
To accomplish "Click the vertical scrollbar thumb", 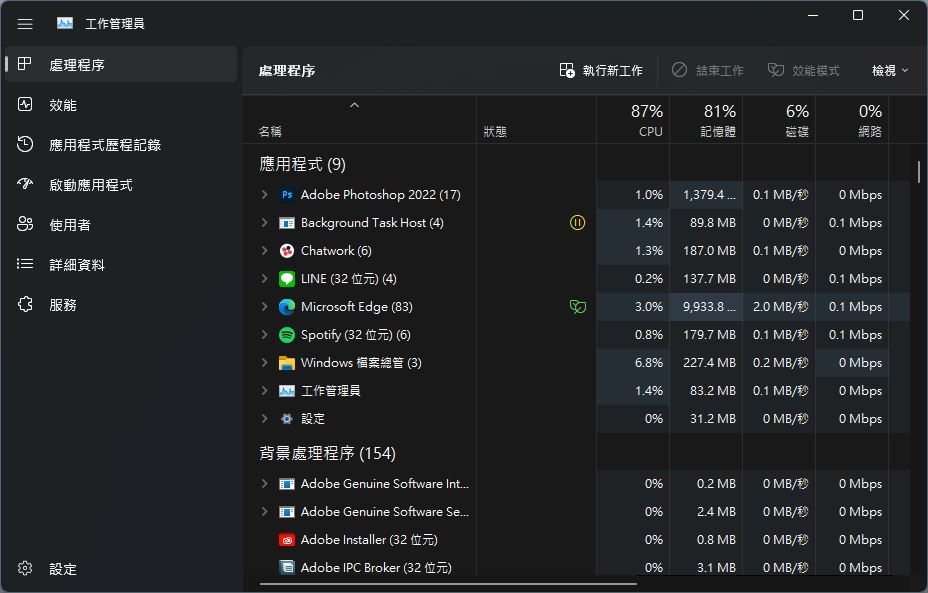I will coord(919,172).
